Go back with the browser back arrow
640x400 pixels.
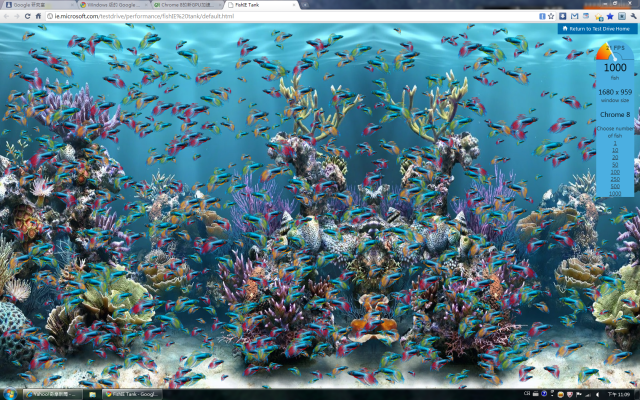pyautogui.click(x=6, y=16)
